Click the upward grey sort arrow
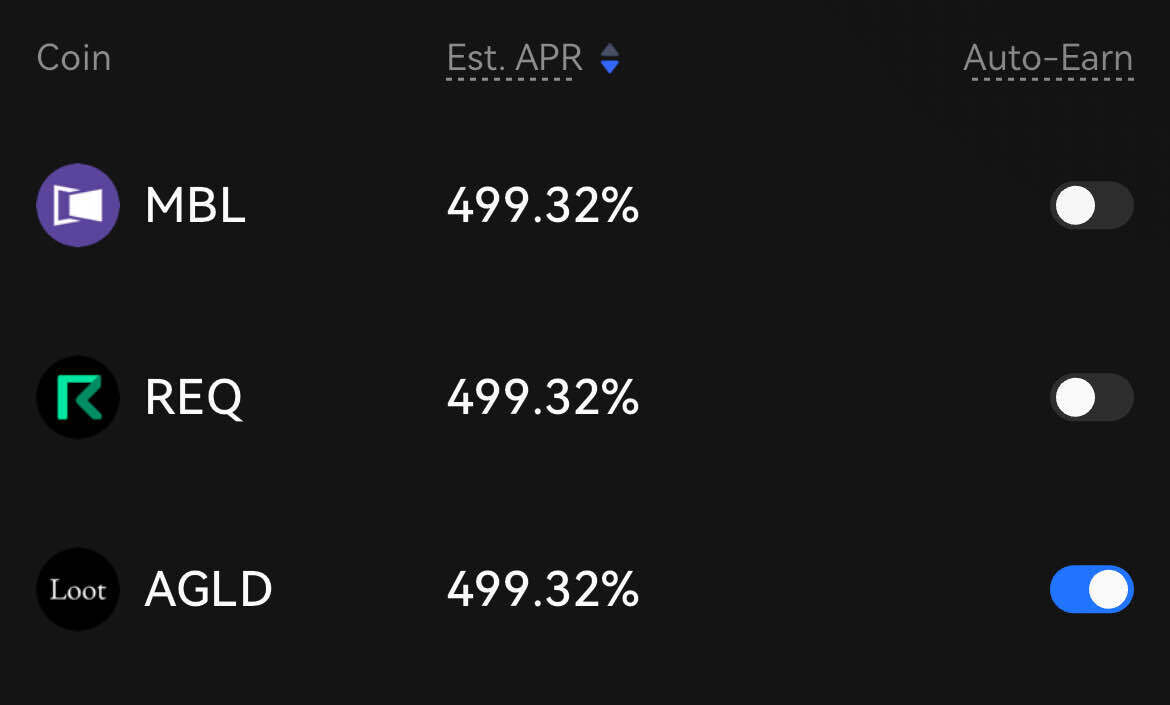The width and height of the screenshot is (1170, 705). point(609,50)
